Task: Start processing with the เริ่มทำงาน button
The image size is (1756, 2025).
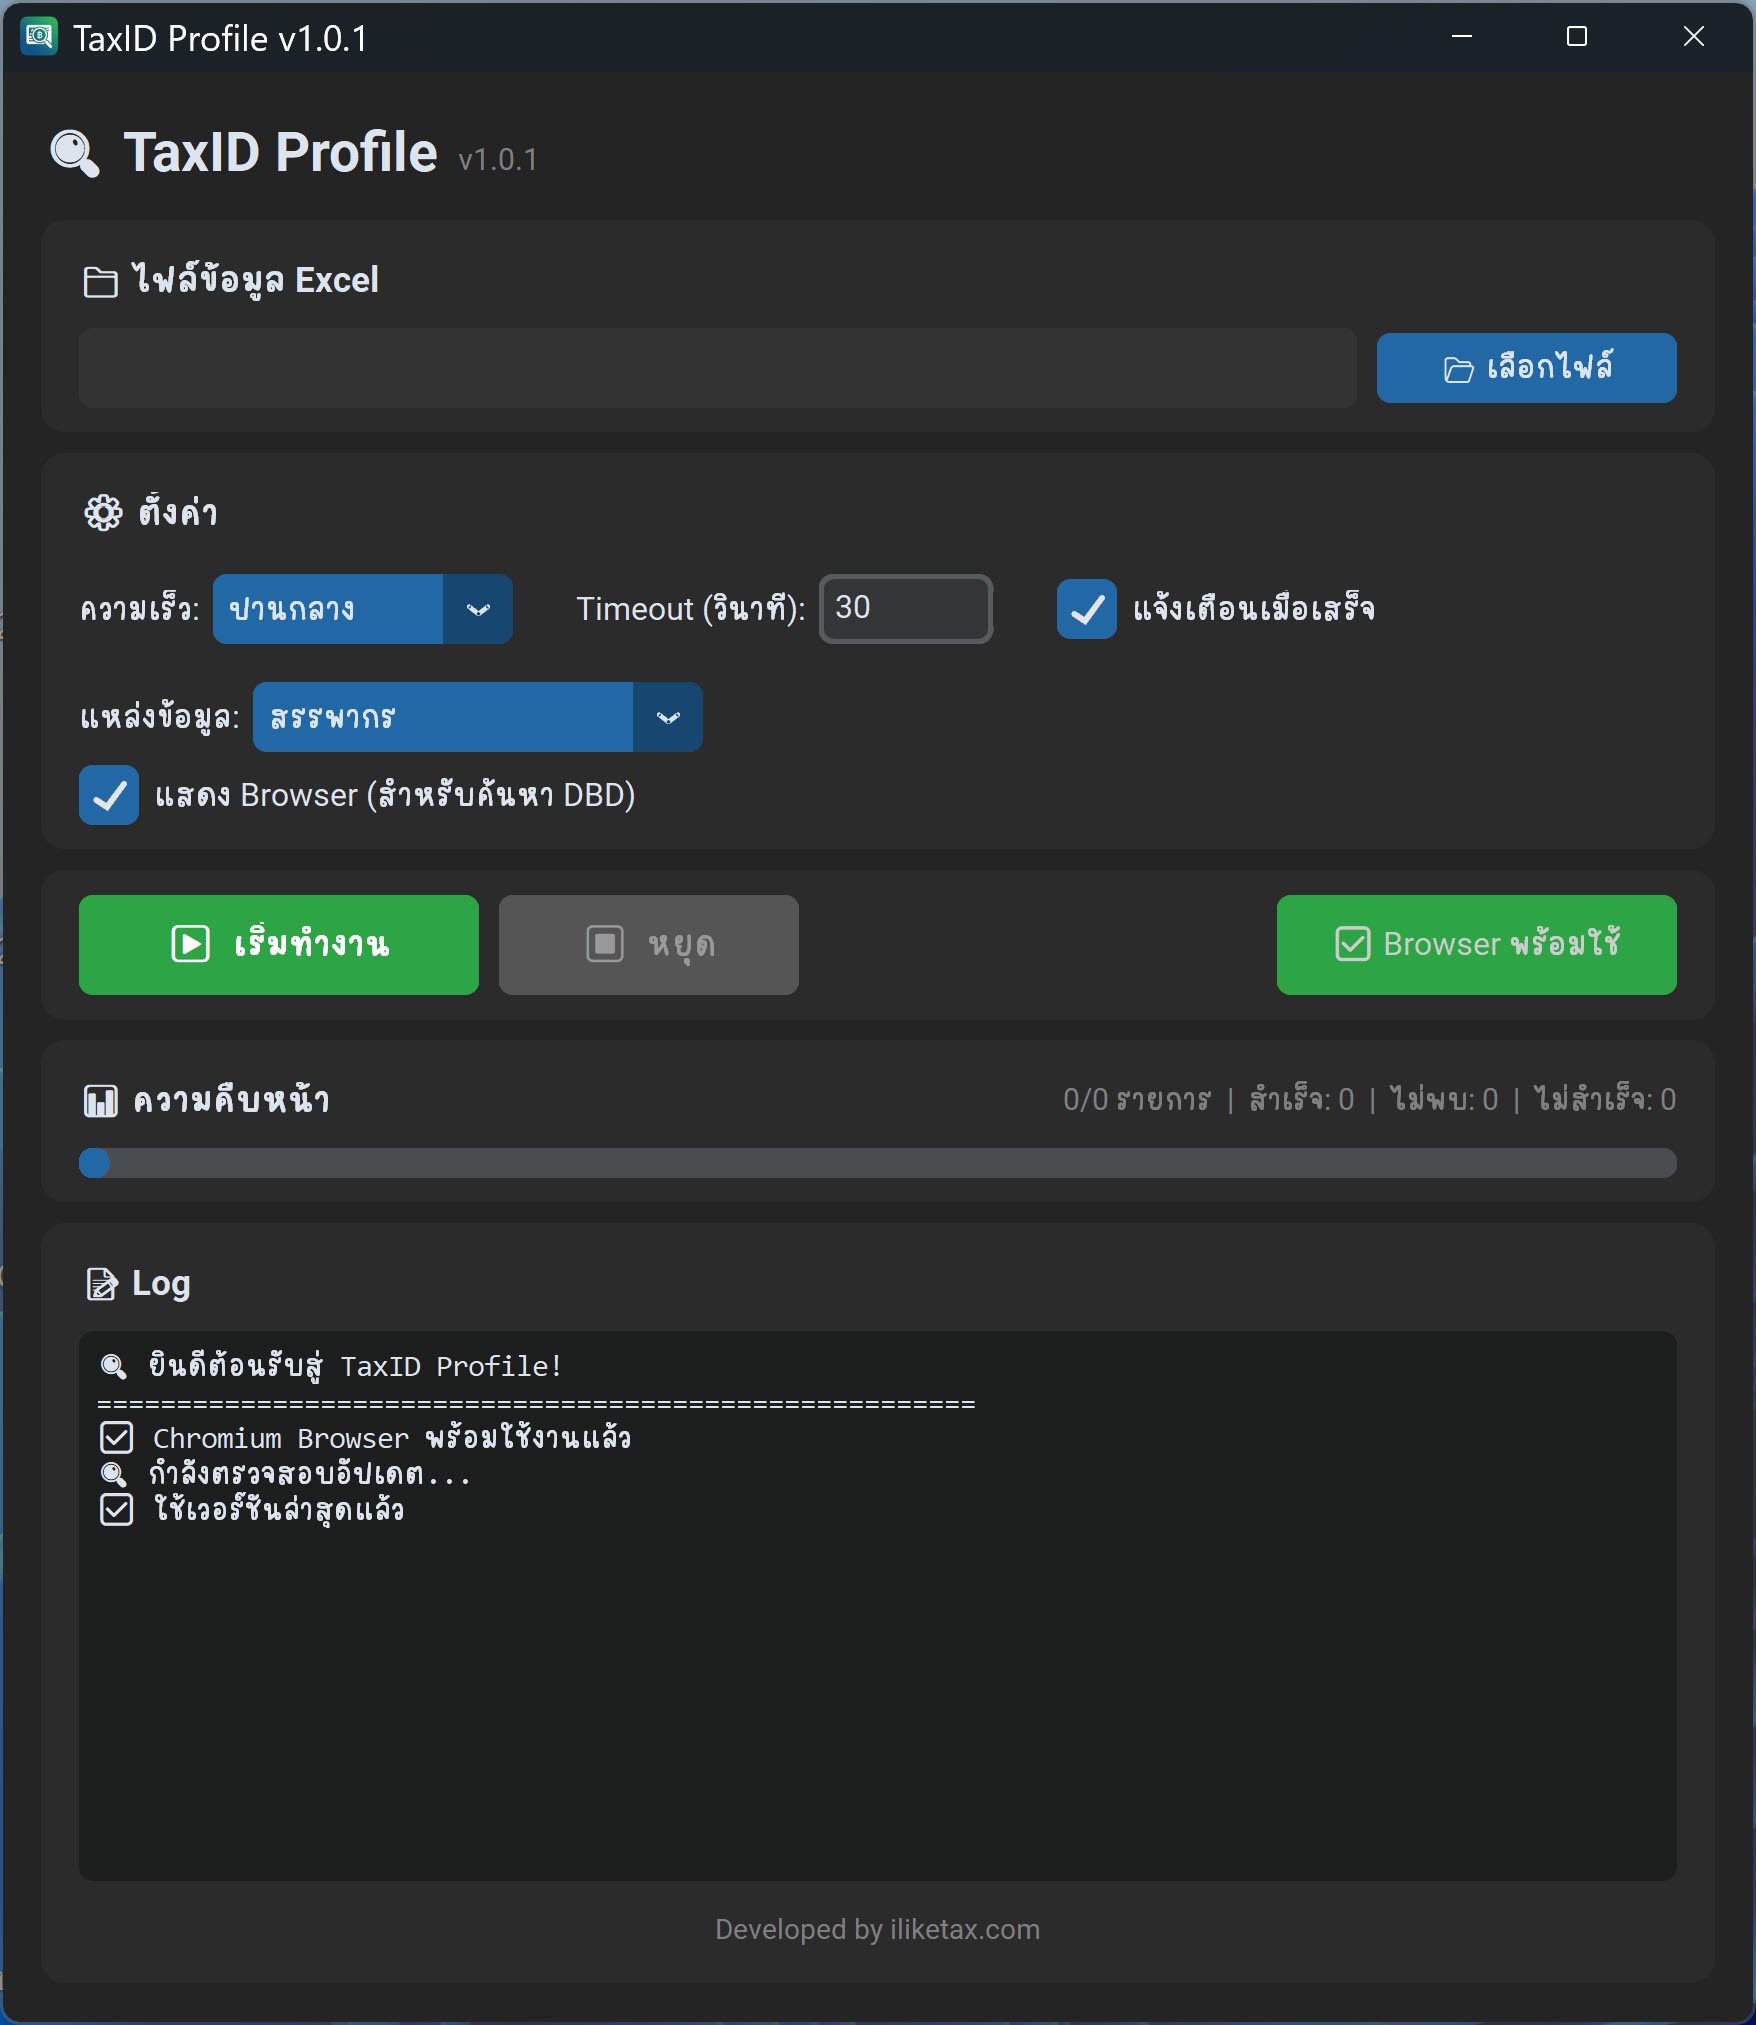Action: [x=279, y=945]
